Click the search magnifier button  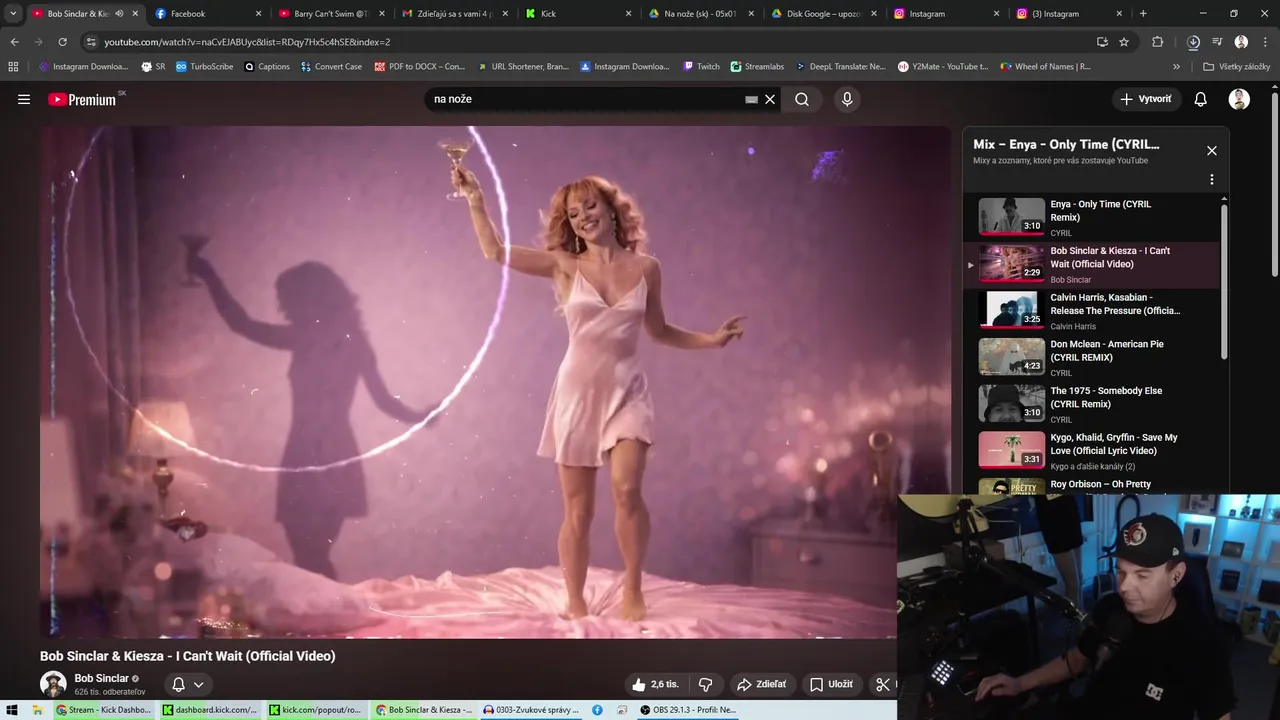tap(802, 99)
